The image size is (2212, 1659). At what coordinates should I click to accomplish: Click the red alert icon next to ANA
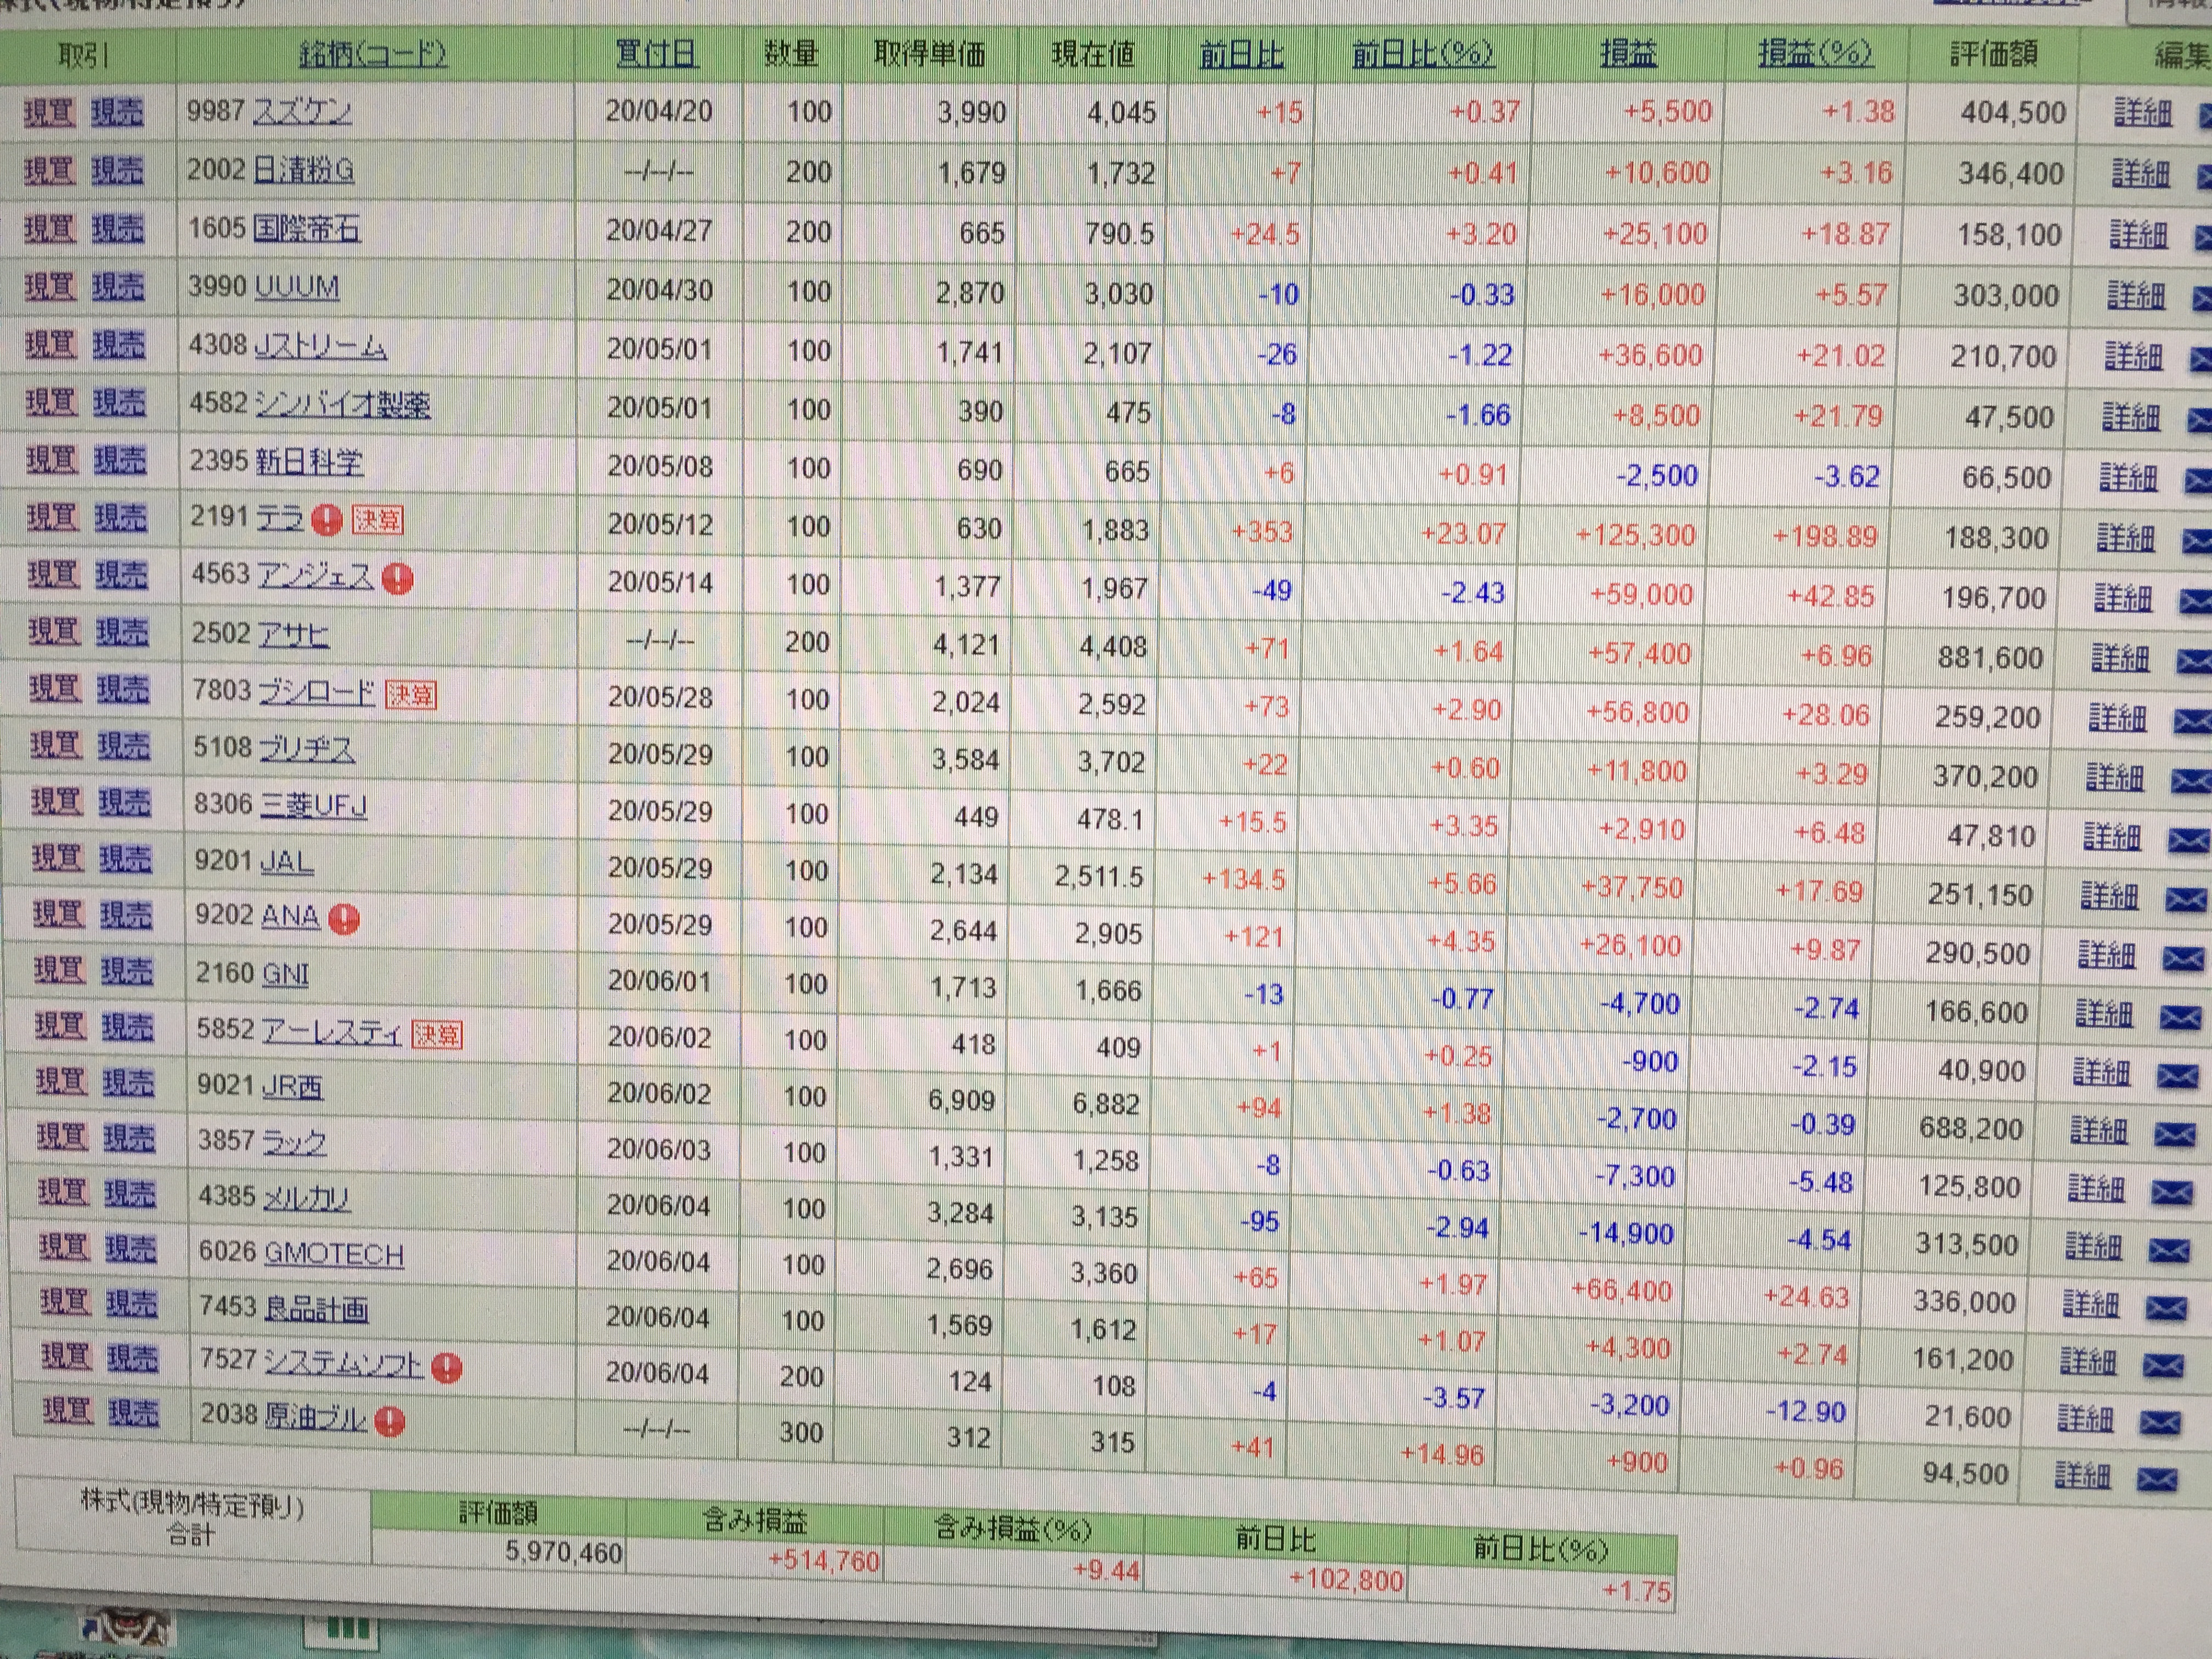[344, 918]
